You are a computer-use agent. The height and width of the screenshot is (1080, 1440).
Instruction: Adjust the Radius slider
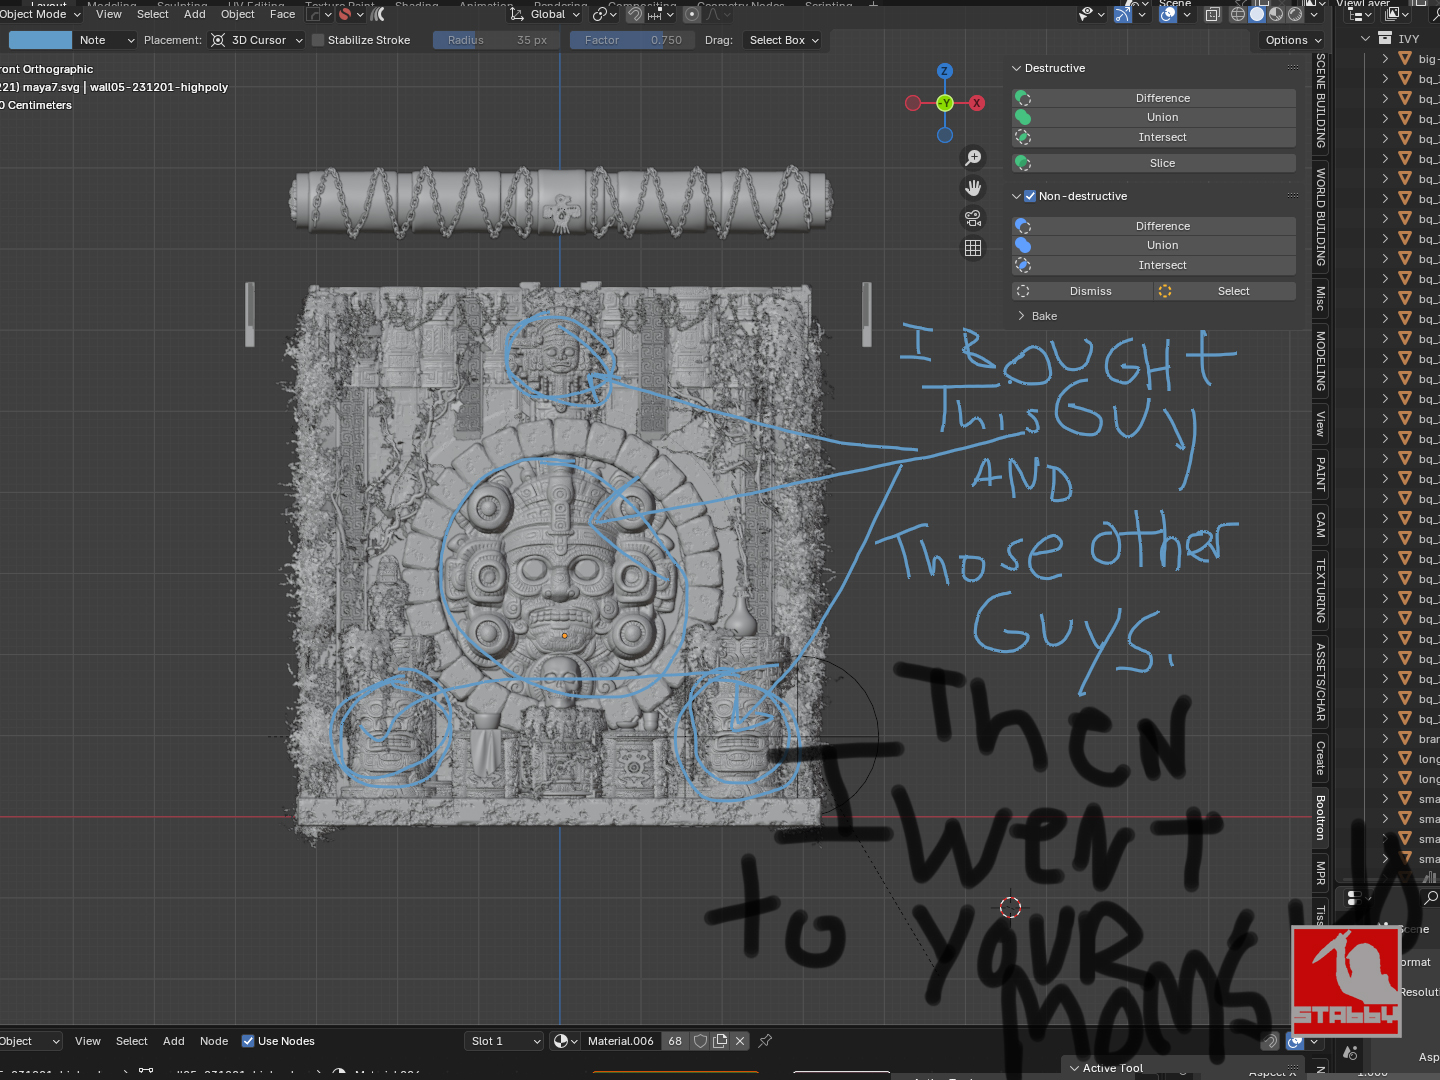[496, 40]
